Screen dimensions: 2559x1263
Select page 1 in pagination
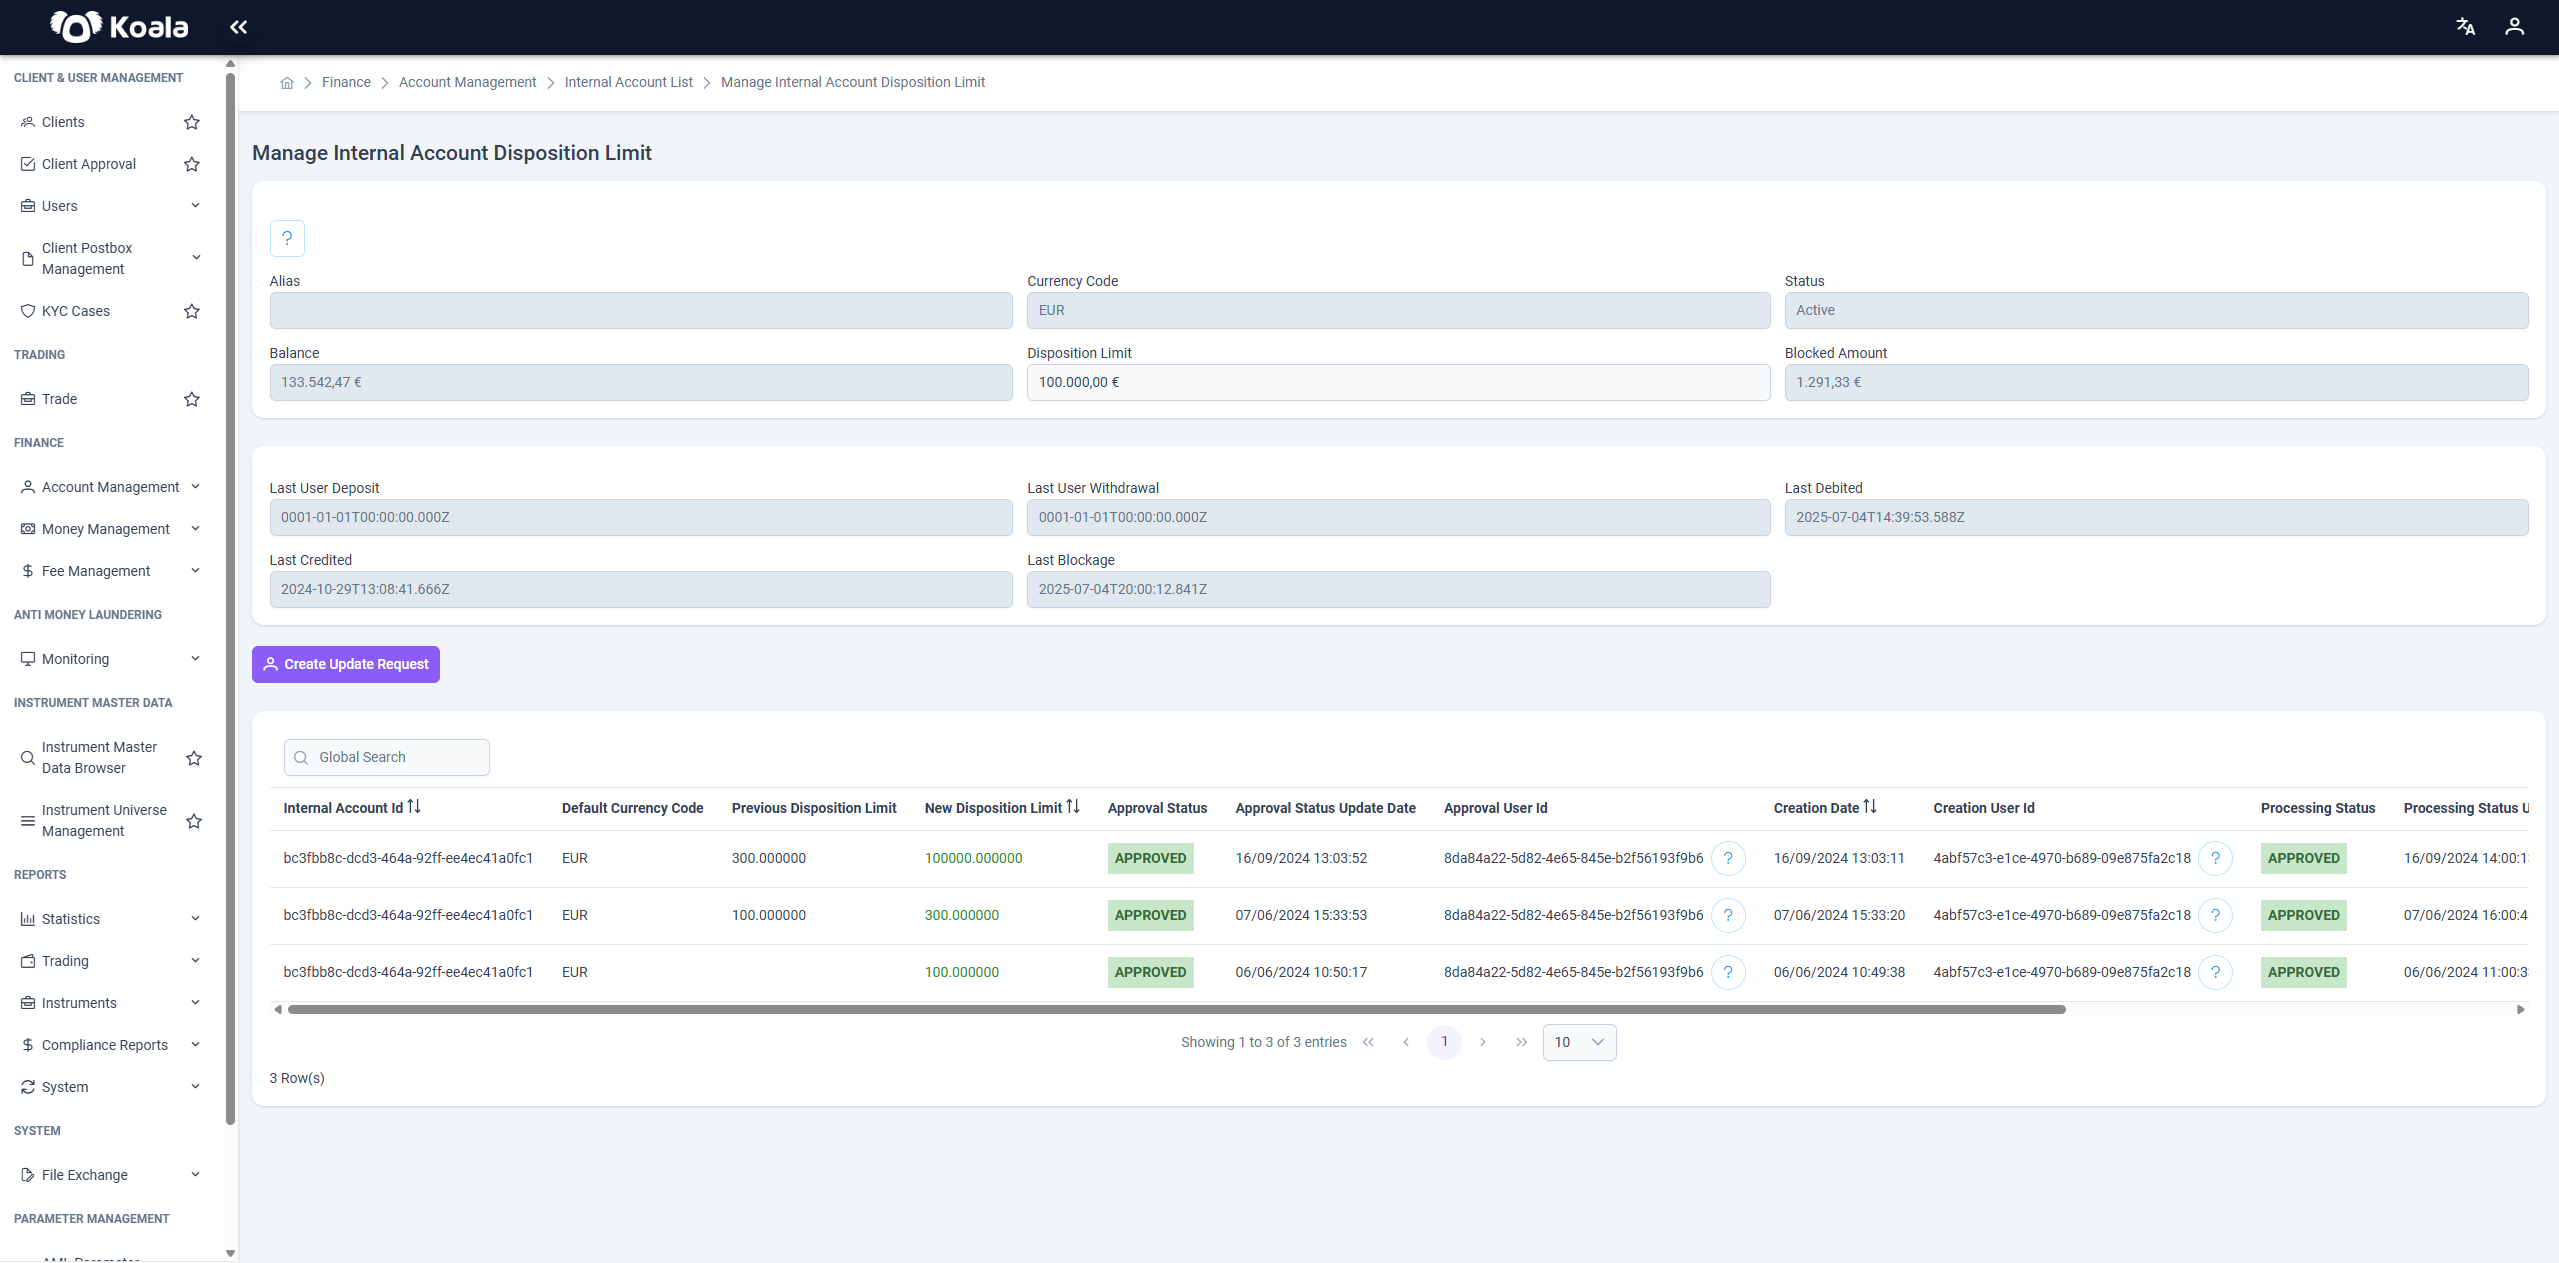coord(1444,1042)
